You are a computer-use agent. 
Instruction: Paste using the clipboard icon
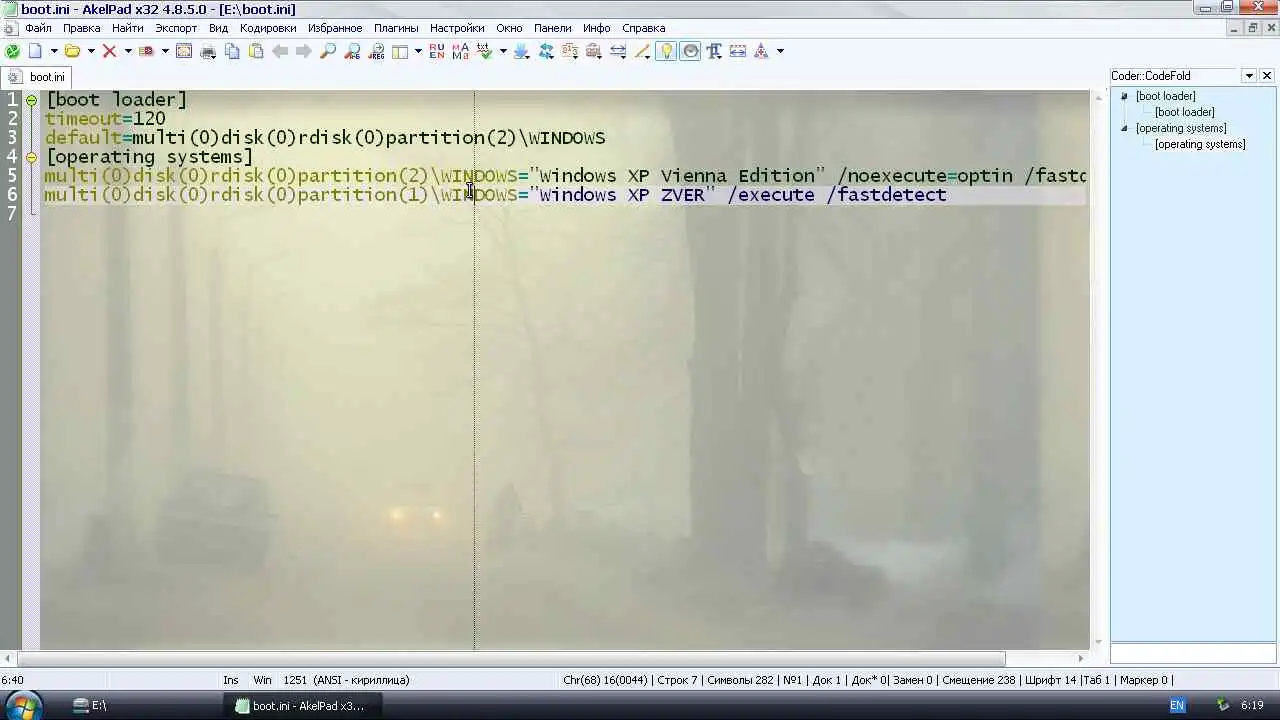[256, 51]
